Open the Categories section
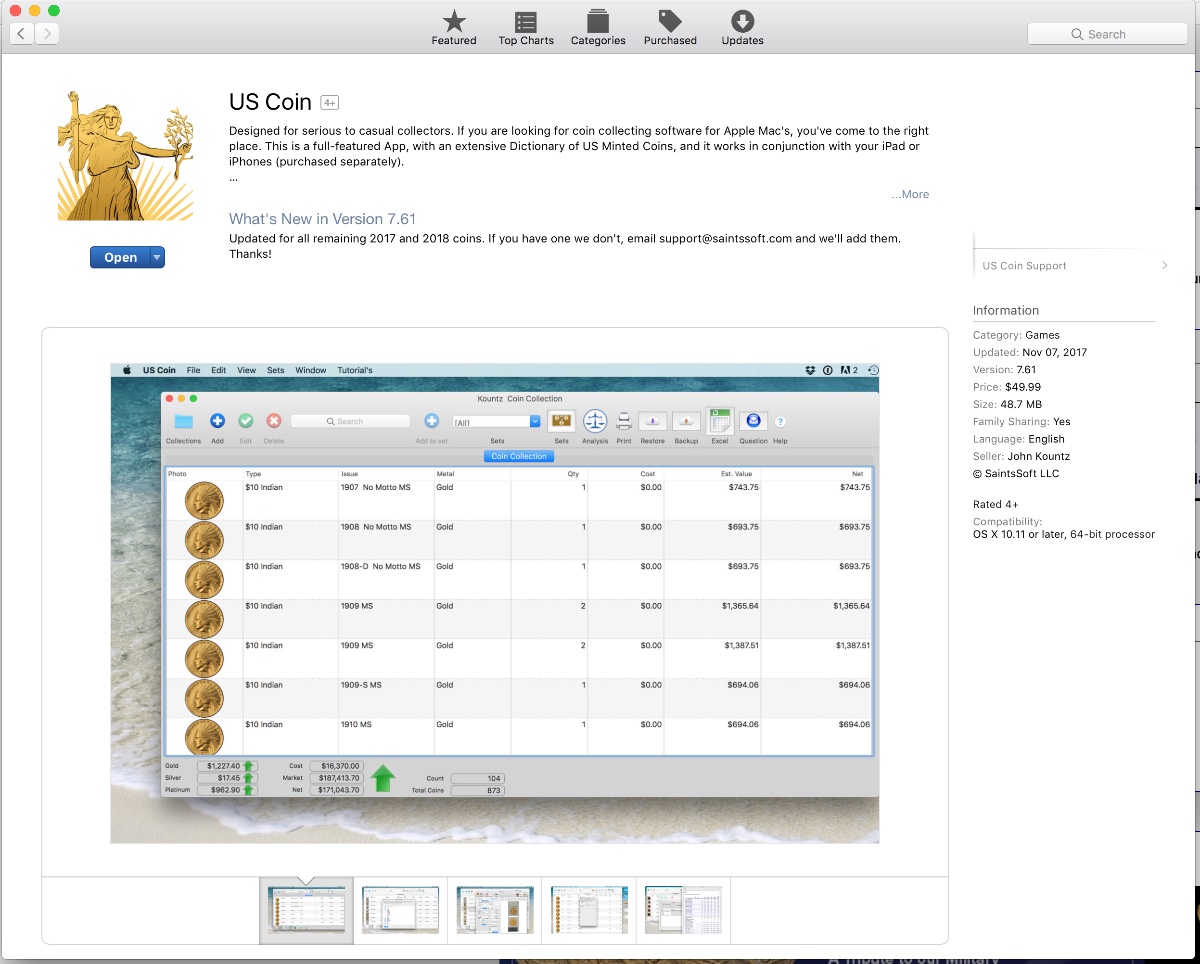This screenshot has width=1200, height=964. pos(598,27)
